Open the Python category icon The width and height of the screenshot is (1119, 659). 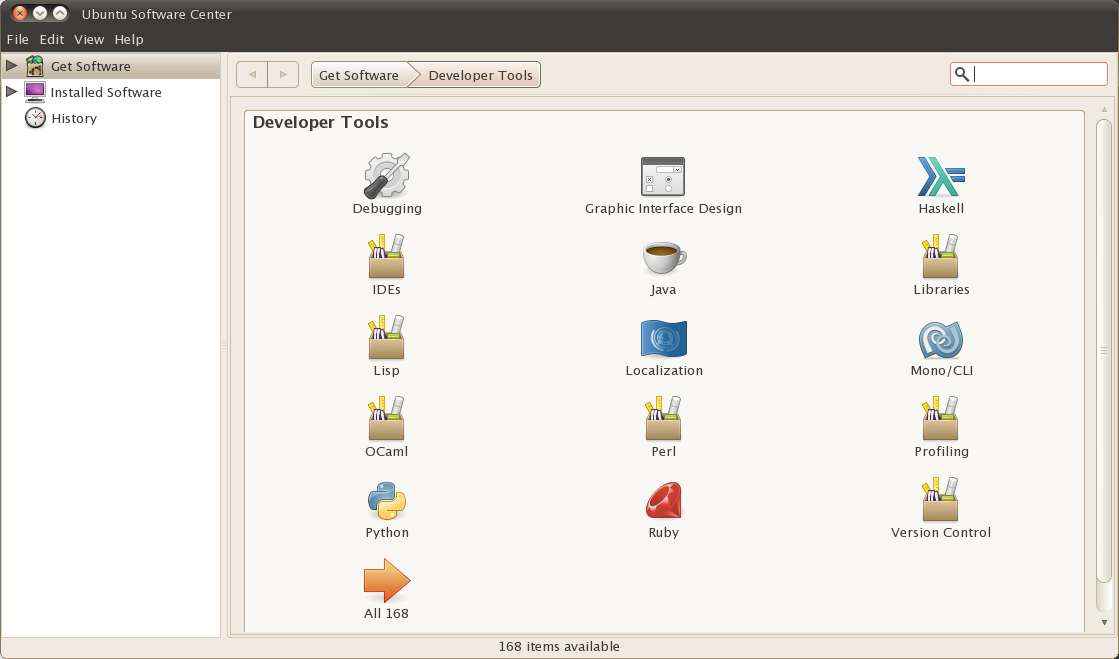click(387, 500)
